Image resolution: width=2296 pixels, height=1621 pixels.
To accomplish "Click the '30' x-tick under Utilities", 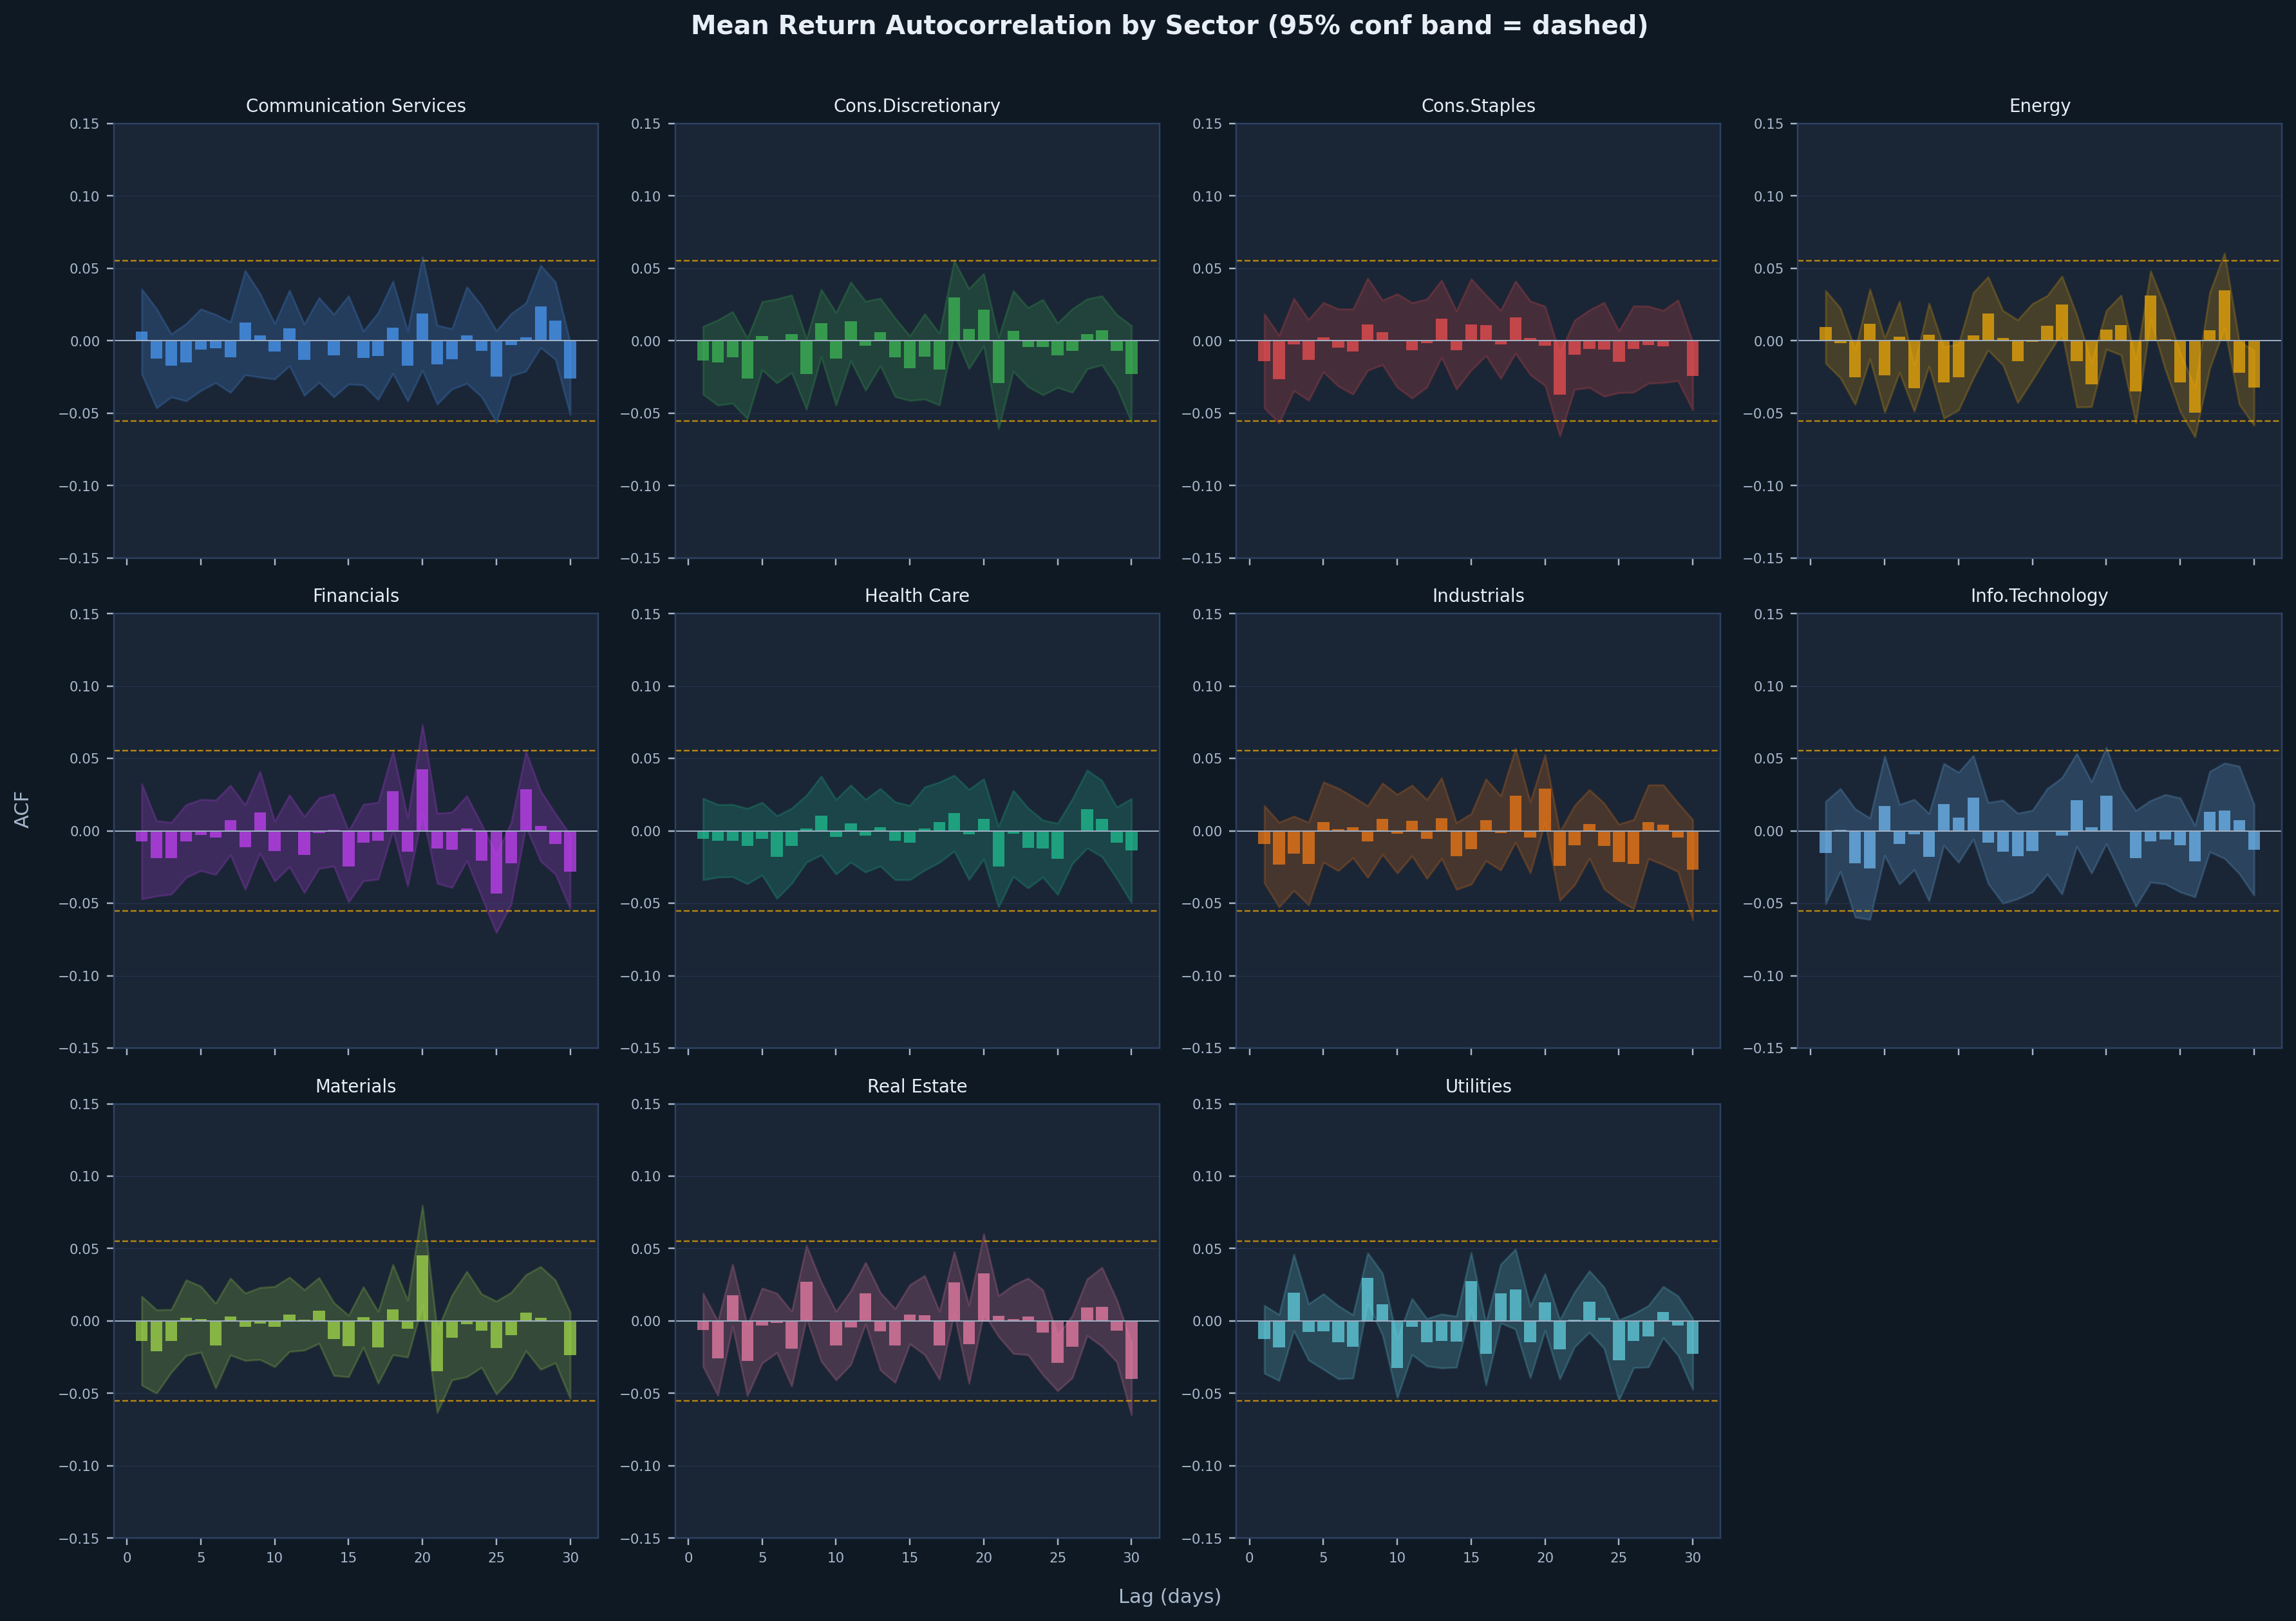I will pyautogui.click(x=1692, y=1557).
